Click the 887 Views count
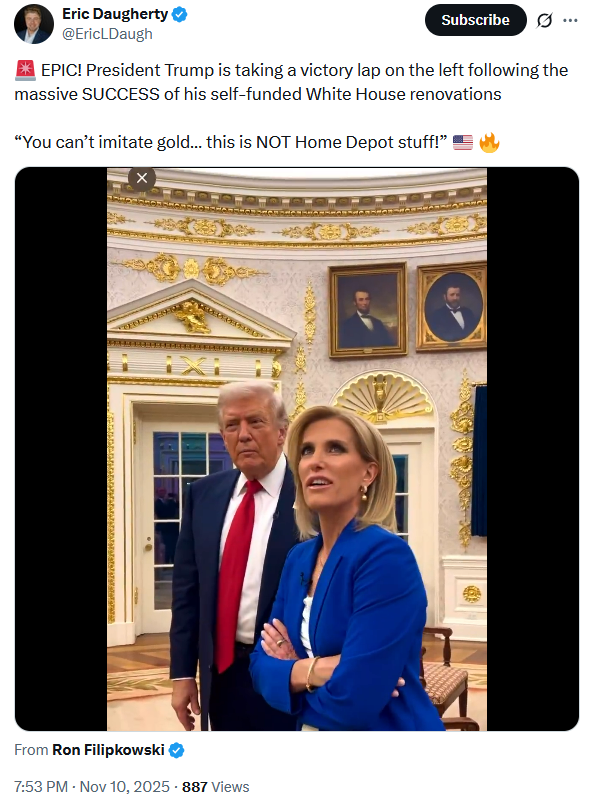 click(216, 787)
